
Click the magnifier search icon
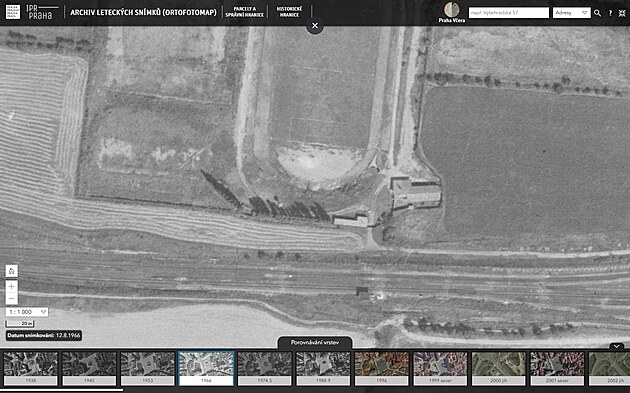coord(597,13)
